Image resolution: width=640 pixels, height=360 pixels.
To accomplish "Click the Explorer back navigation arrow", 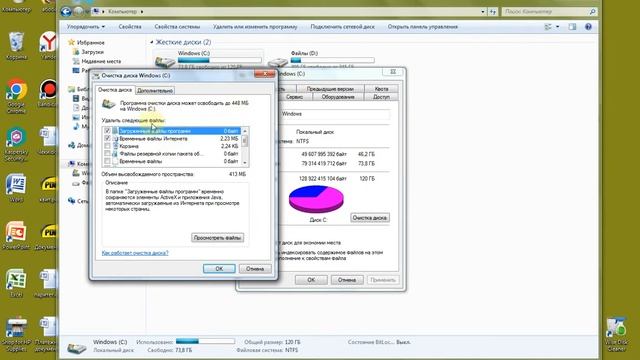I will tap(66, 12).
